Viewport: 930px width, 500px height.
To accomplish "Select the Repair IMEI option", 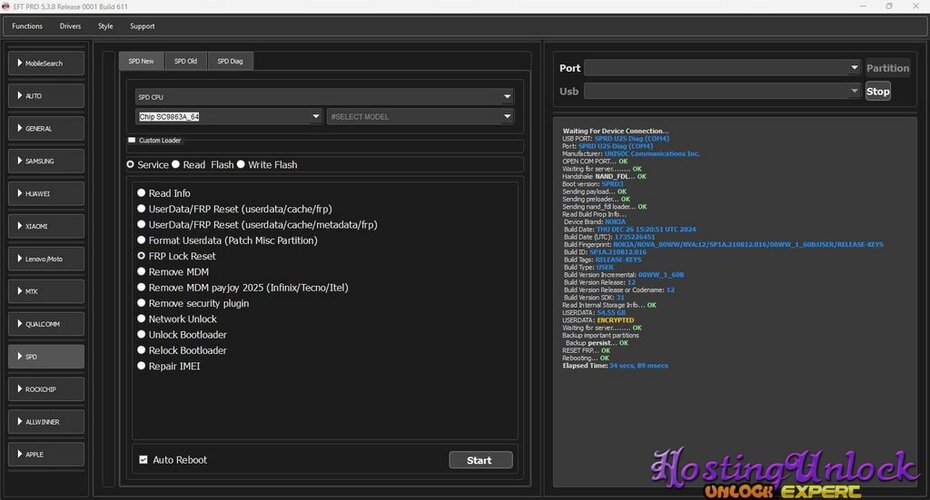I will (x=141, y=366).
